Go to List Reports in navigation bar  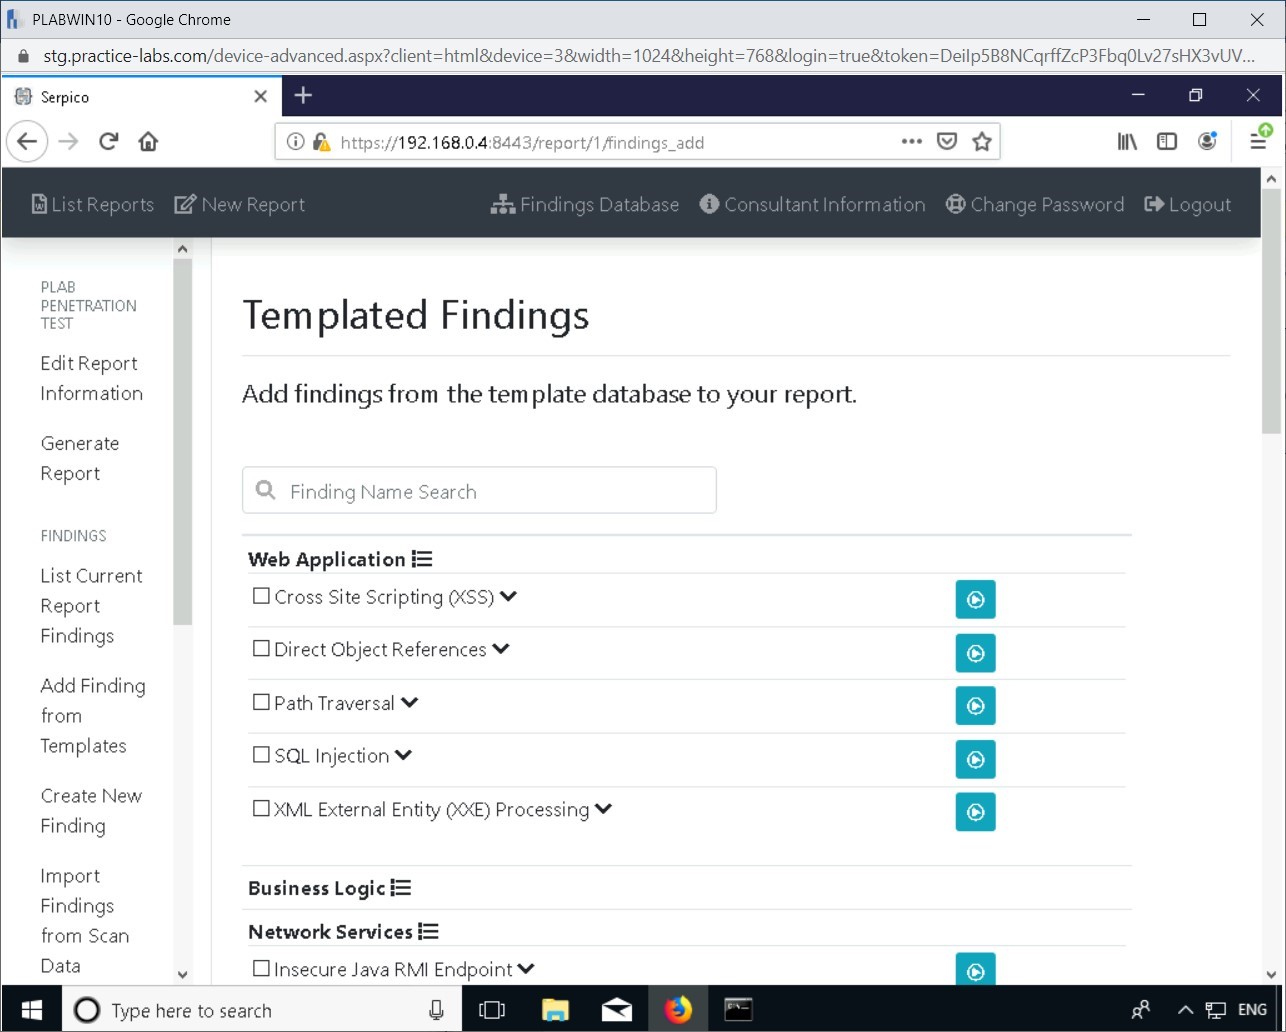93,205
